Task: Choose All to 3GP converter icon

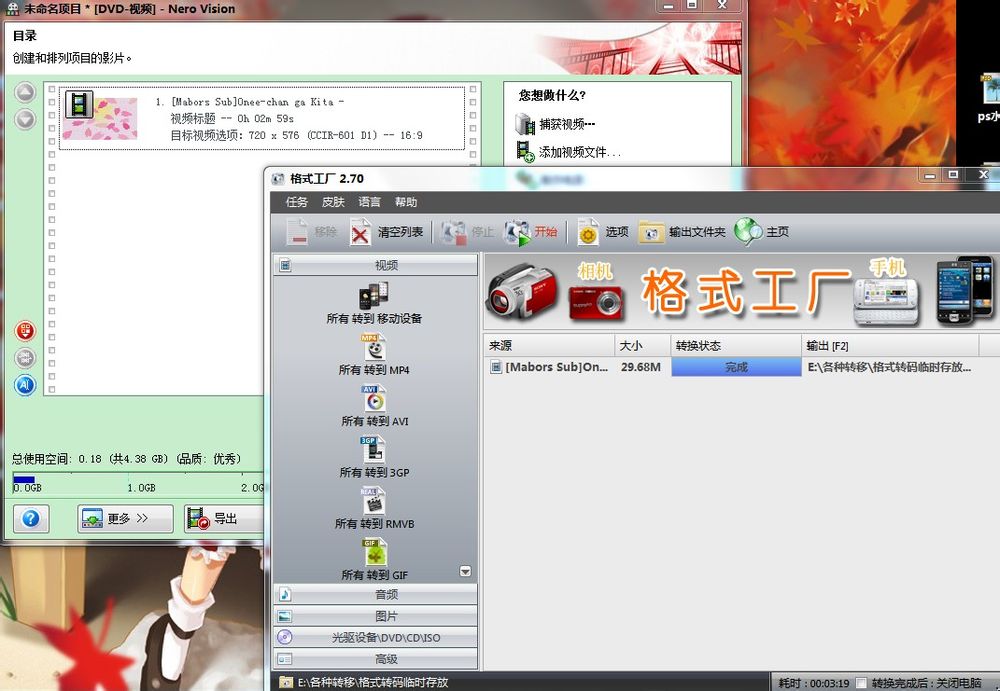Action: pyautogui.click(x=374, y=450)
